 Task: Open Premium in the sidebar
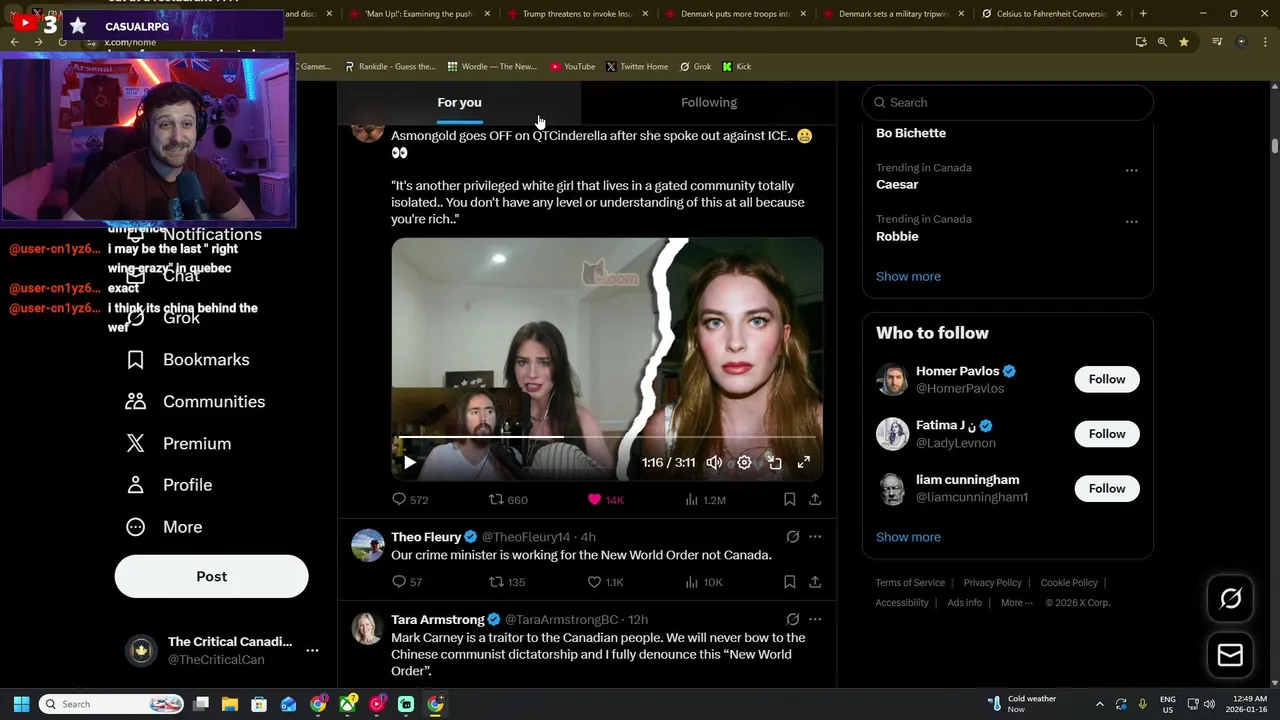[x=178, y=444]
